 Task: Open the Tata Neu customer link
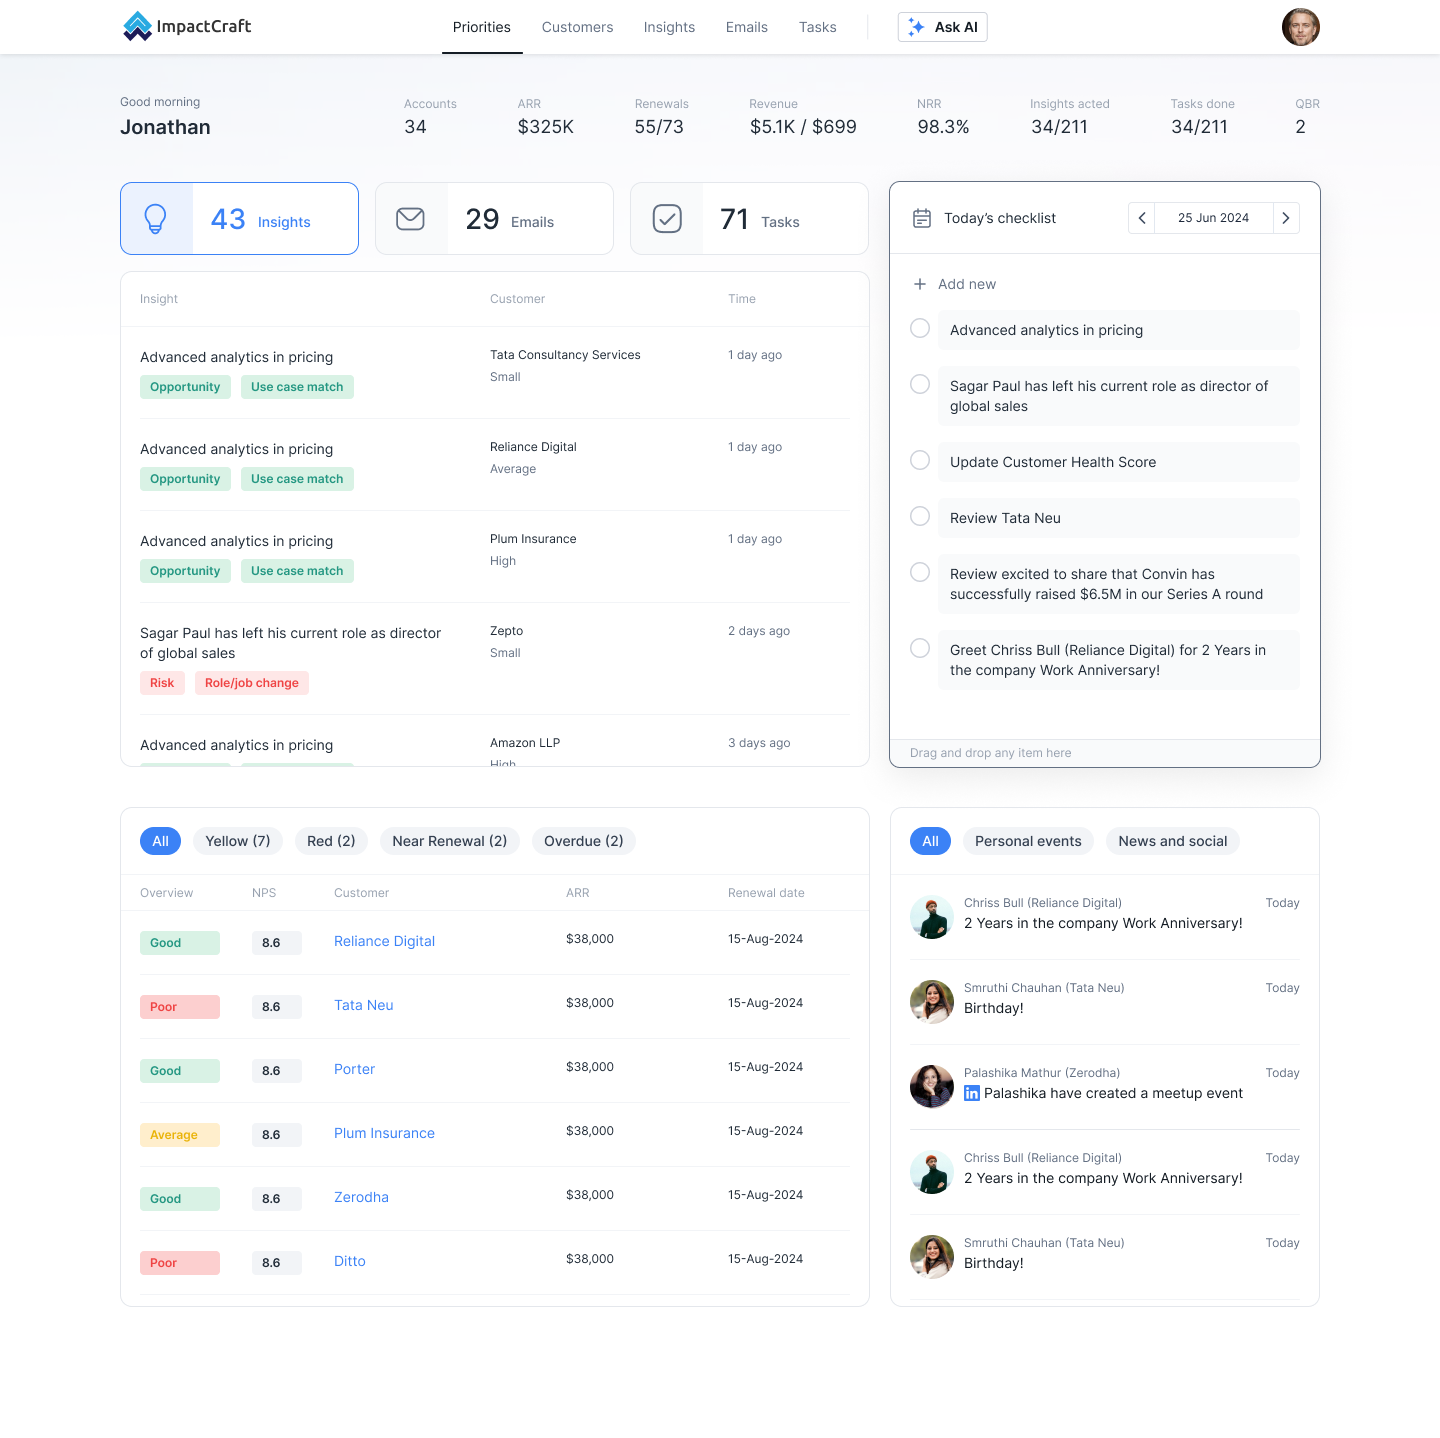coord(364,1005)
